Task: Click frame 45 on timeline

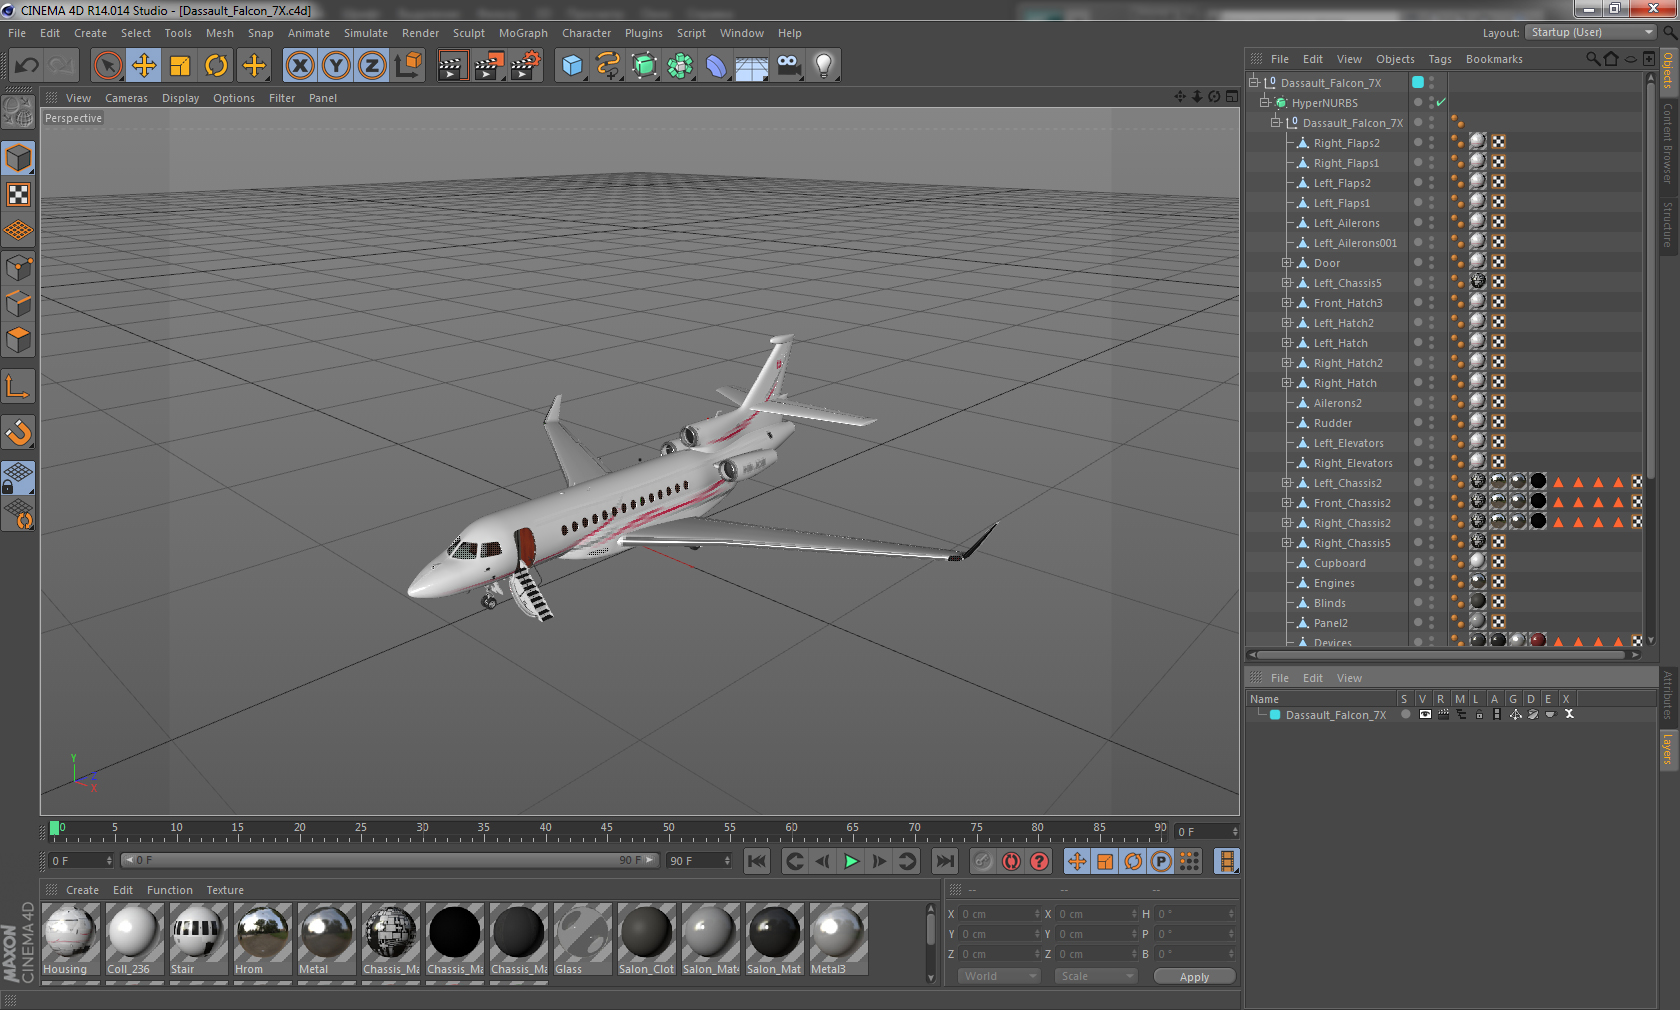Action: [545, 829]
